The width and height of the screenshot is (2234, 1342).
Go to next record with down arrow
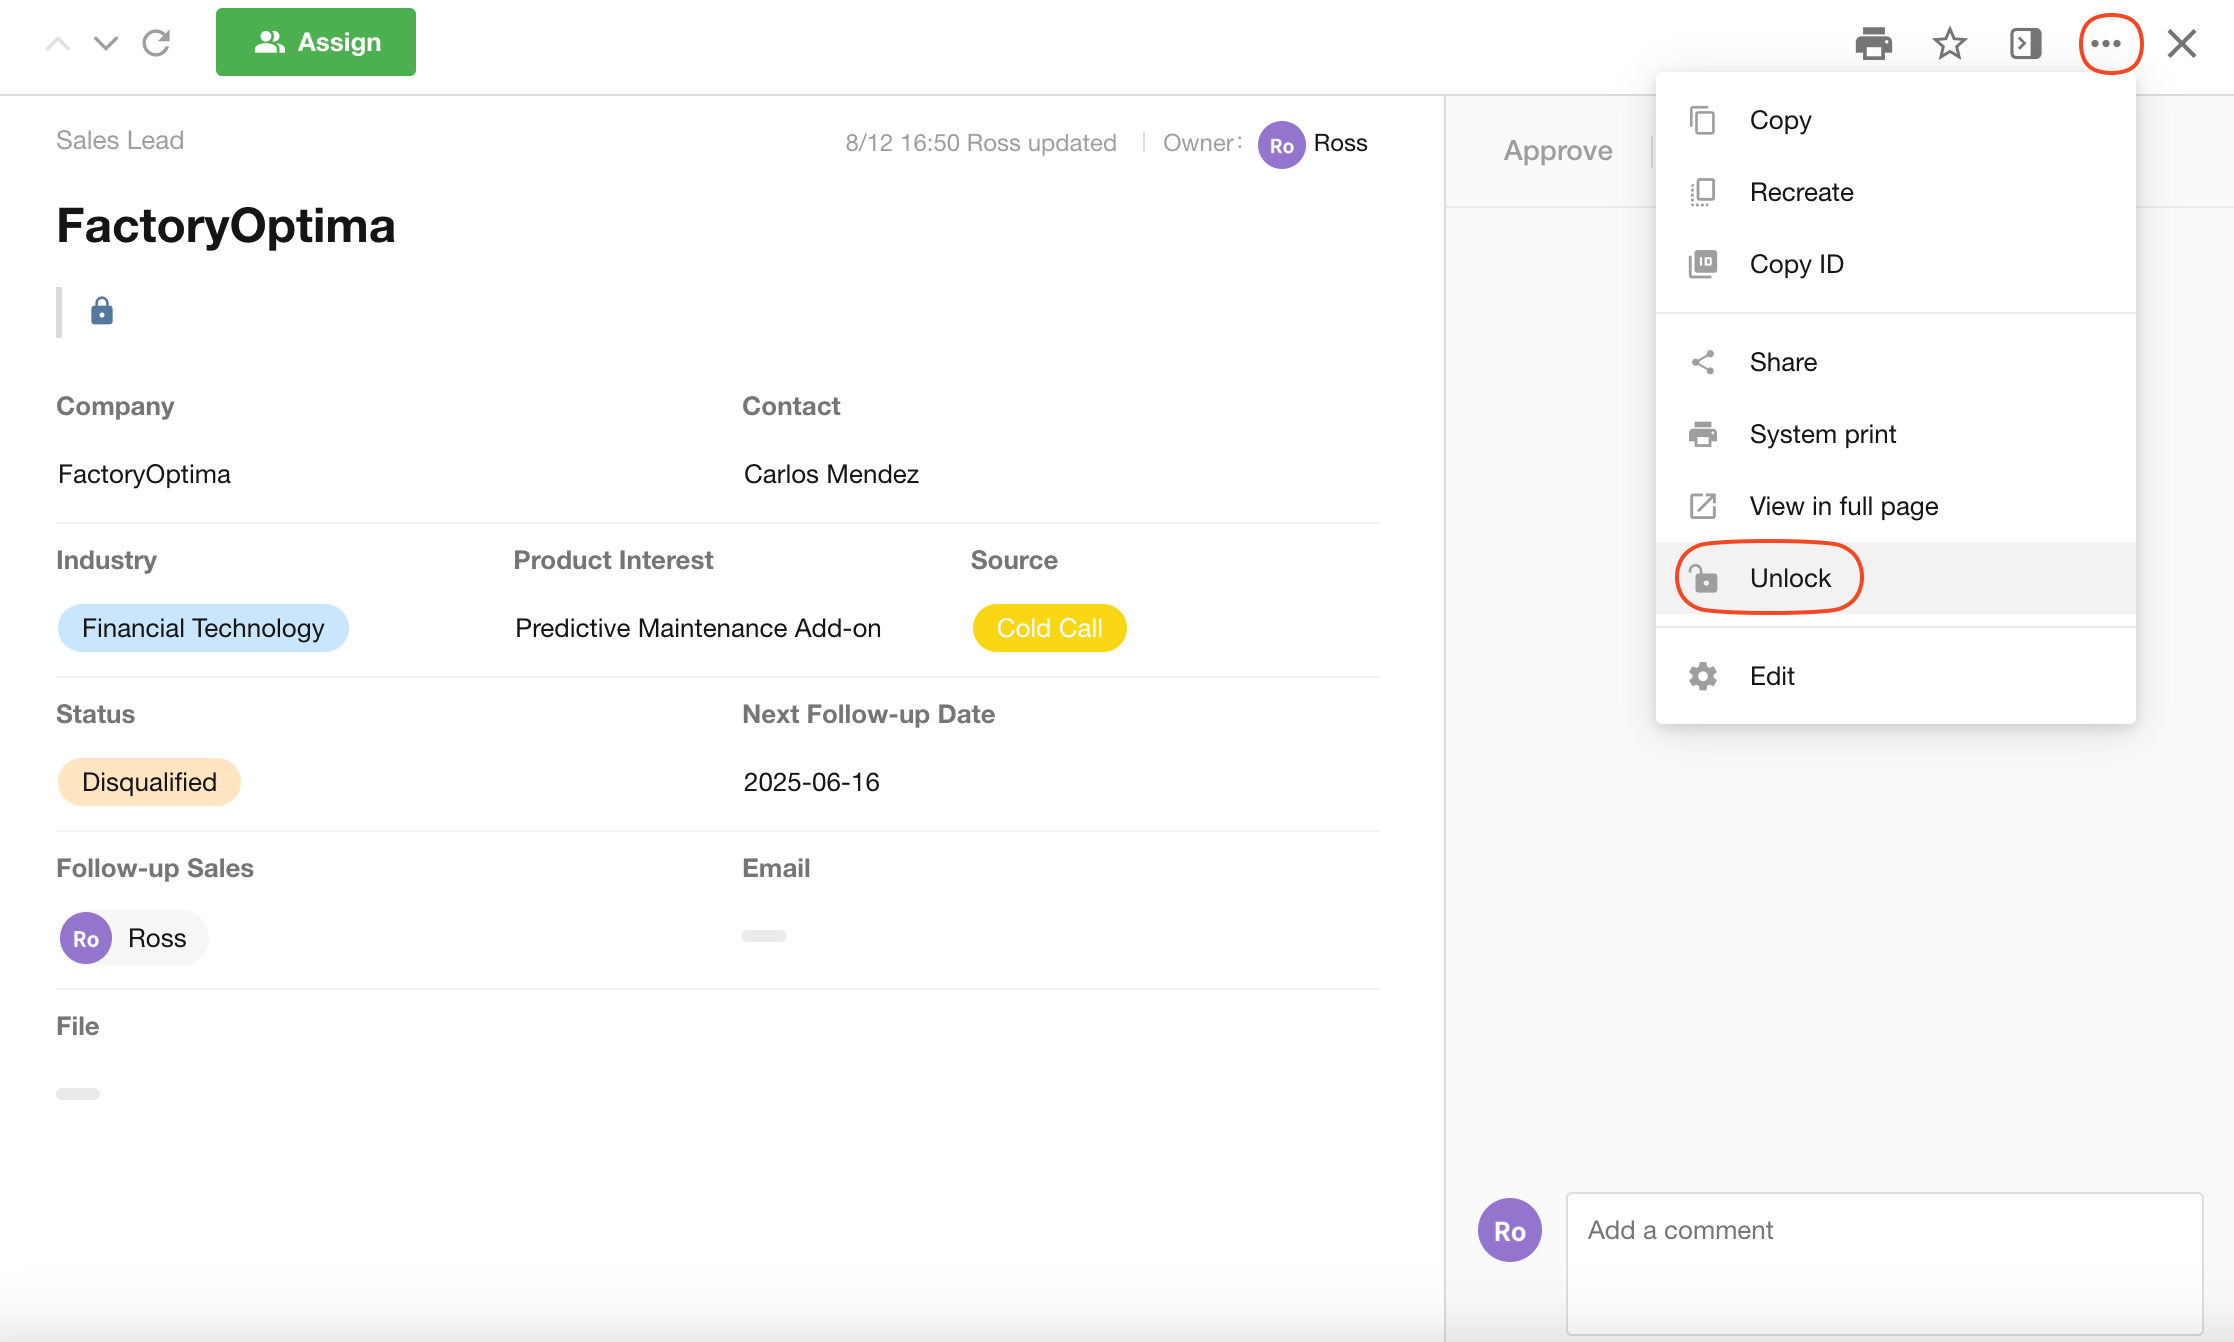[106, 43]
